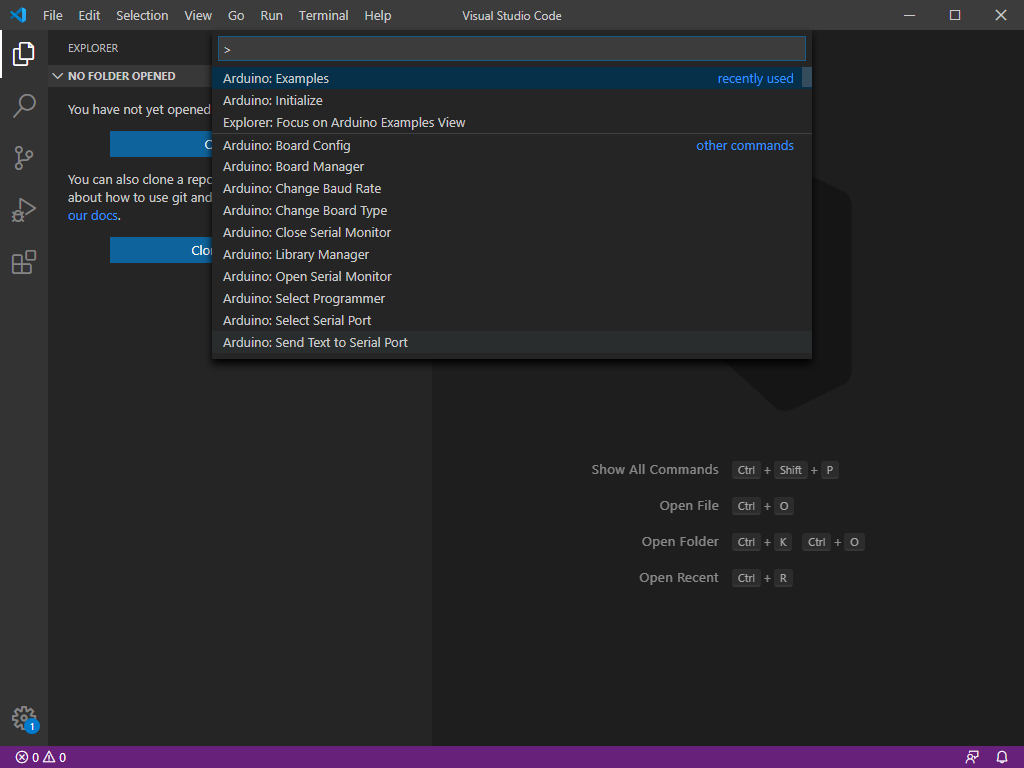
Task: Open the Help menu
Action: (377, 15)
